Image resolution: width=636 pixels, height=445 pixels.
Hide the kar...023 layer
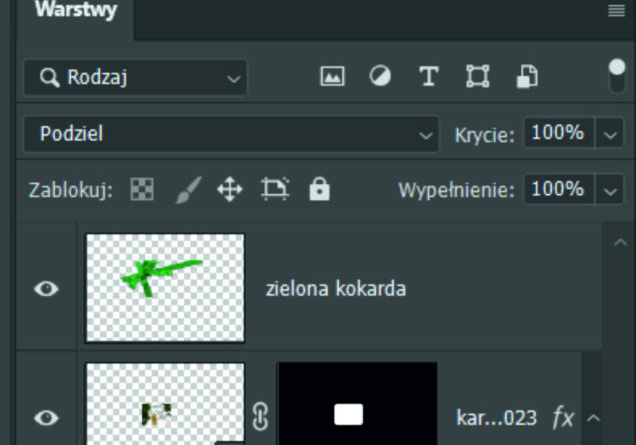46,417
